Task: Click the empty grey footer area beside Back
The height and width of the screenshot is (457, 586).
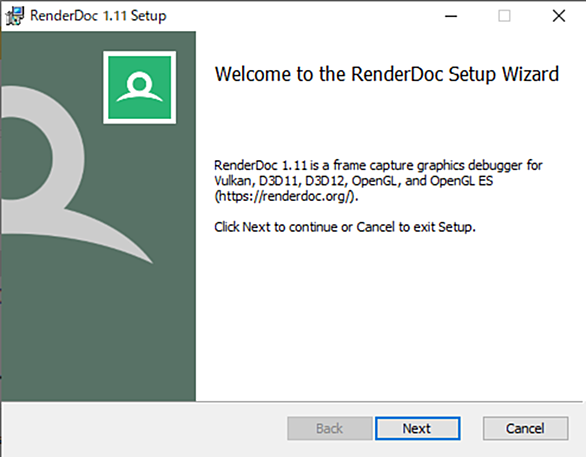Action: coord(144,428)
